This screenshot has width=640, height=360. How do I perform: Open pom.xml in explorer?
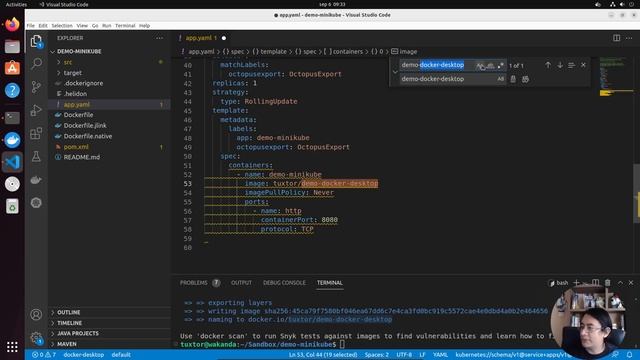pos(76,147)
